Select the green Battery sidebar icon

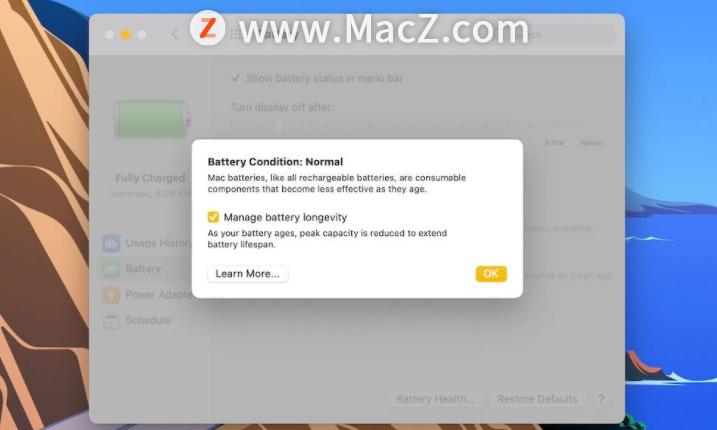point(111,269)
